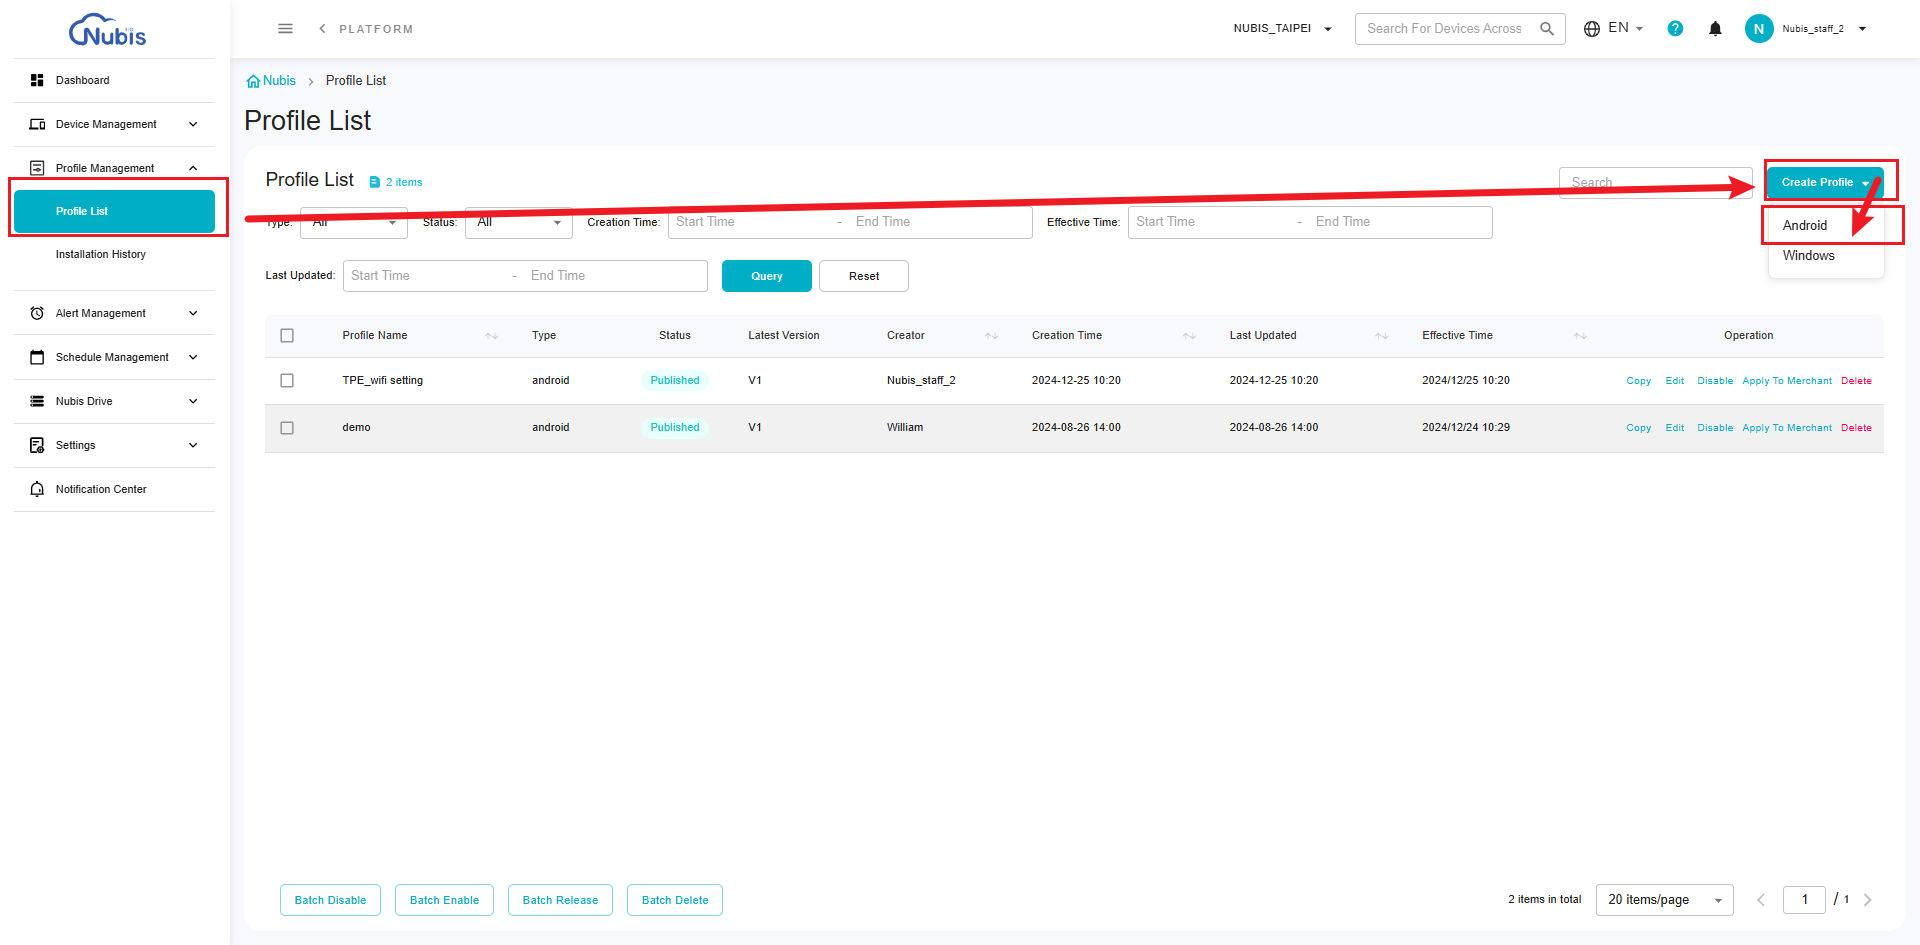Click Batch Delete button
This screenshot has width=1920, height=945.
[x=675, y=900]
